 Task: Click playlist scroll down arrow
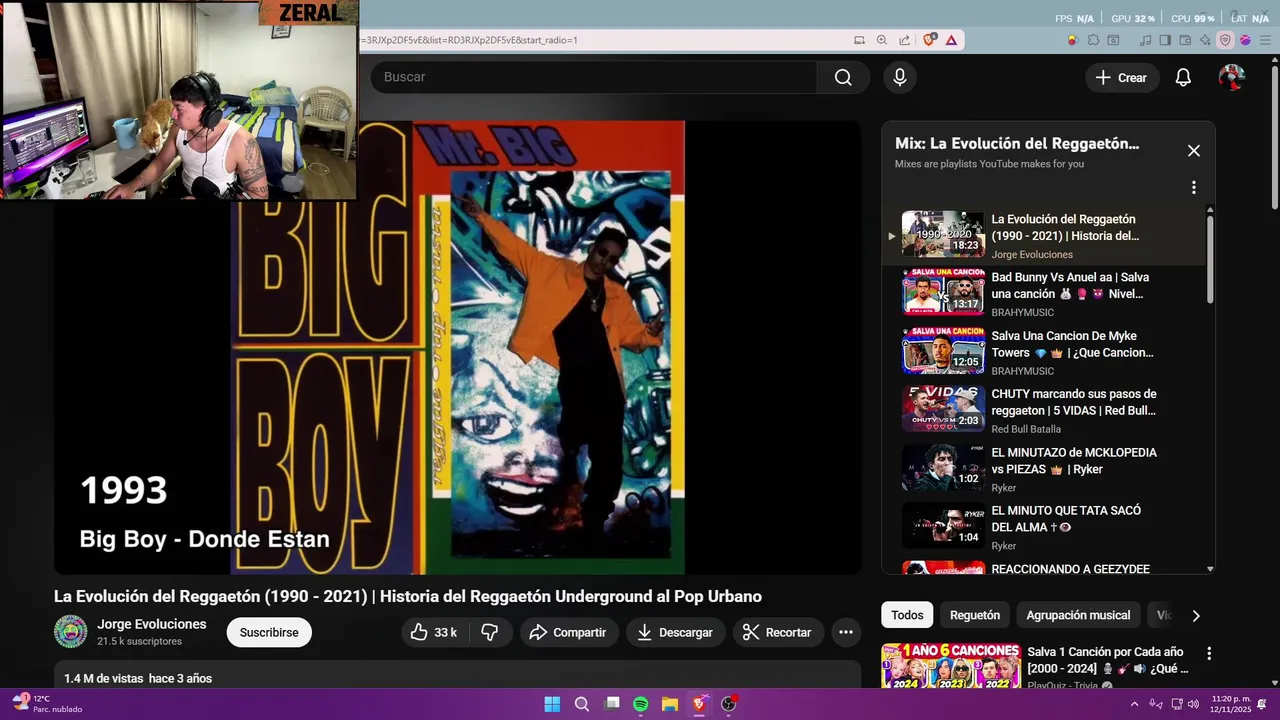point(1210,569)
